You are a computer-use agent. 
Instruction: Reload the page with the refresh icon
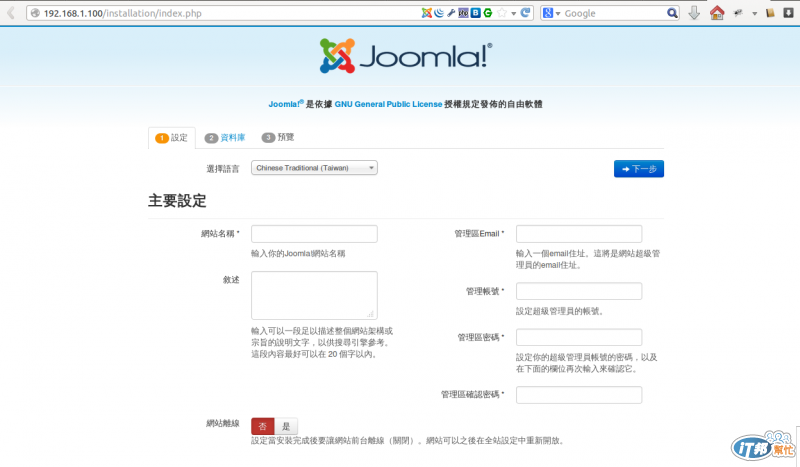point(525,13)
